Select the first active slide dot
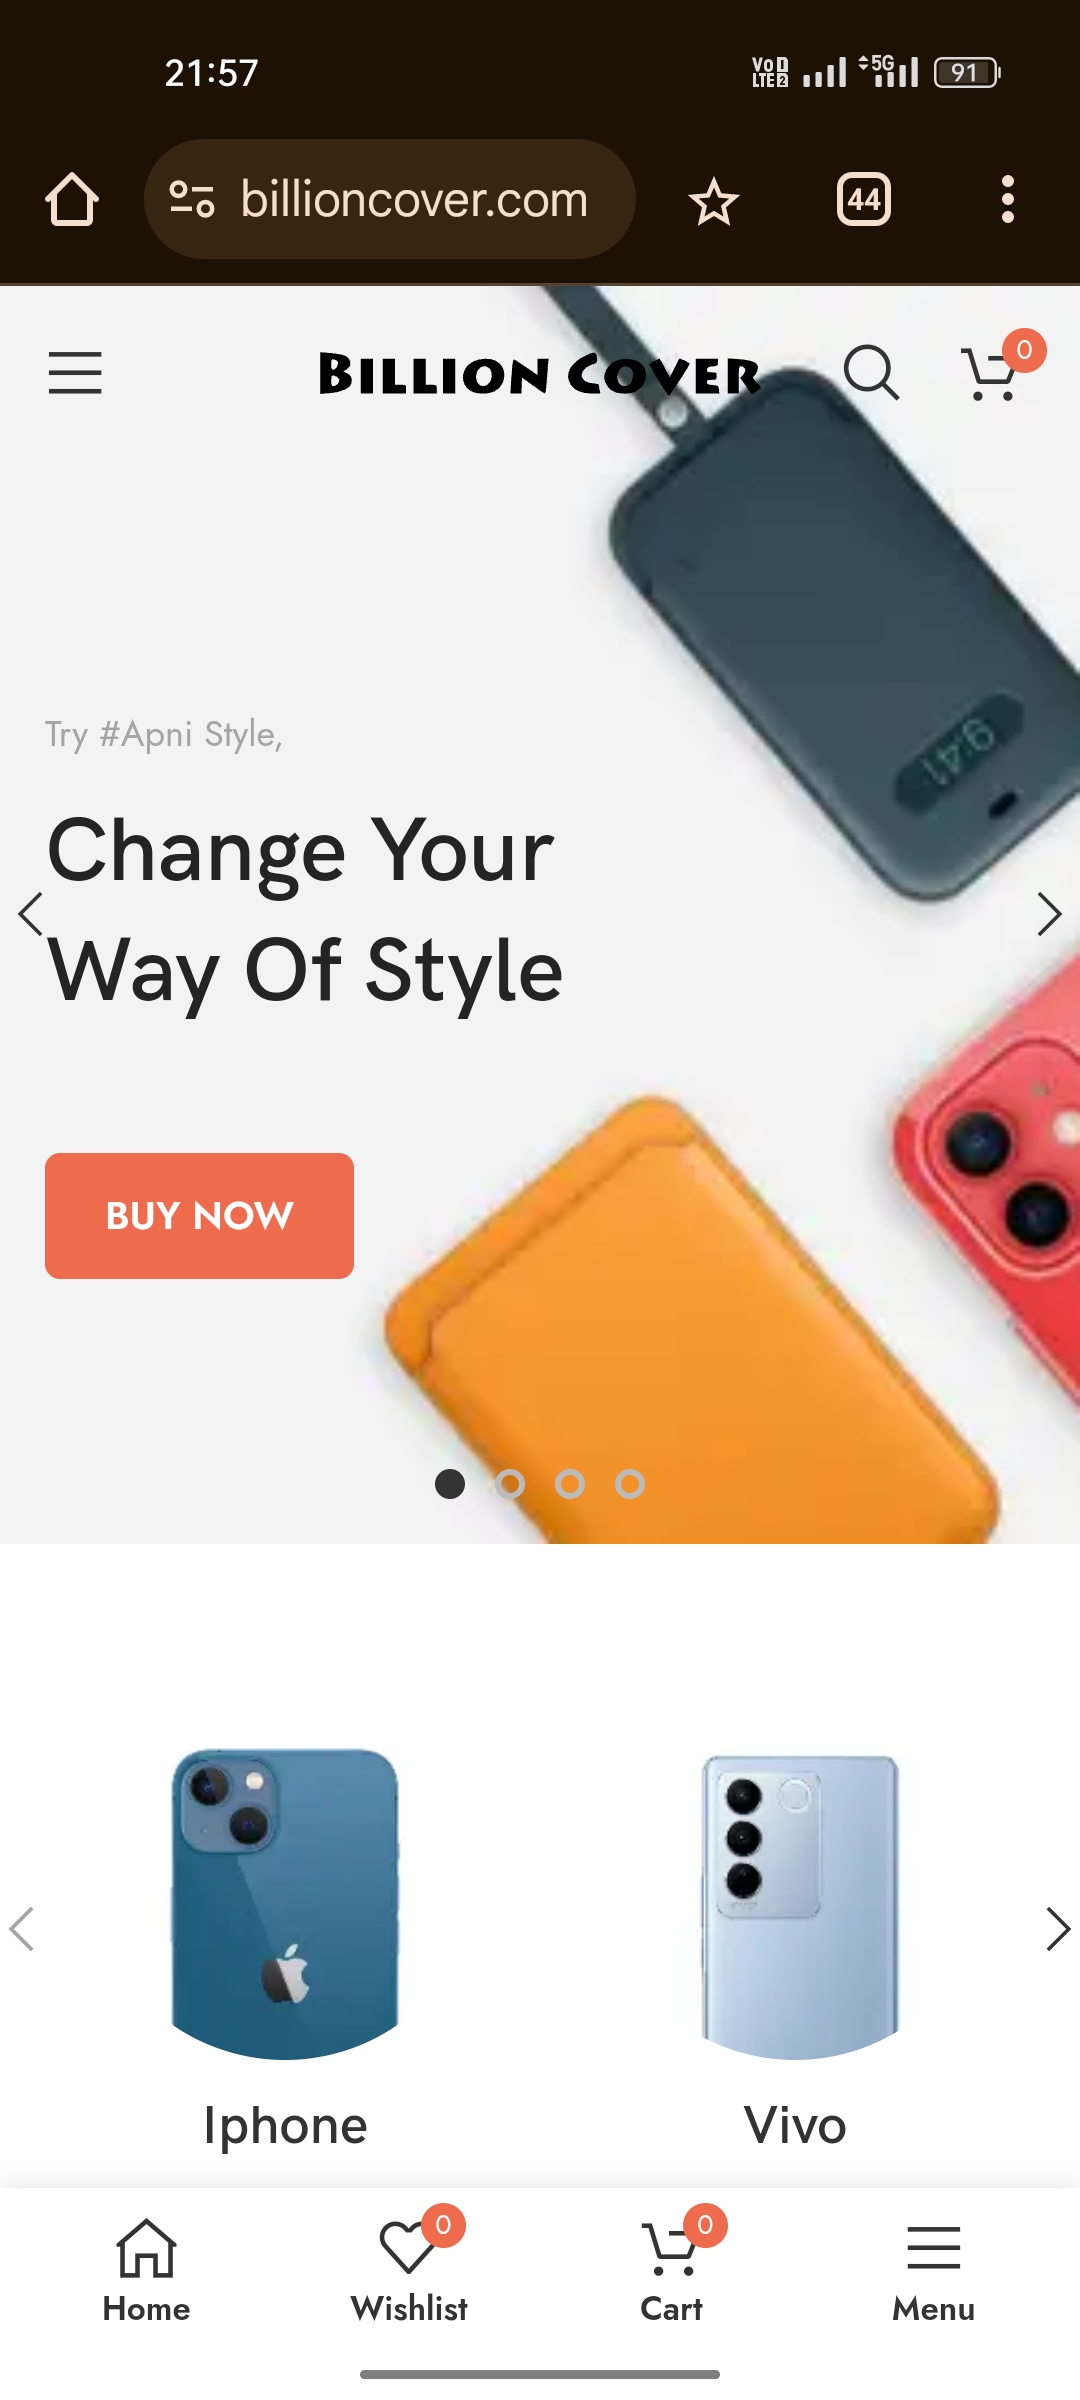The height and width of the screenshot is (2400, 1080). 450,1484
